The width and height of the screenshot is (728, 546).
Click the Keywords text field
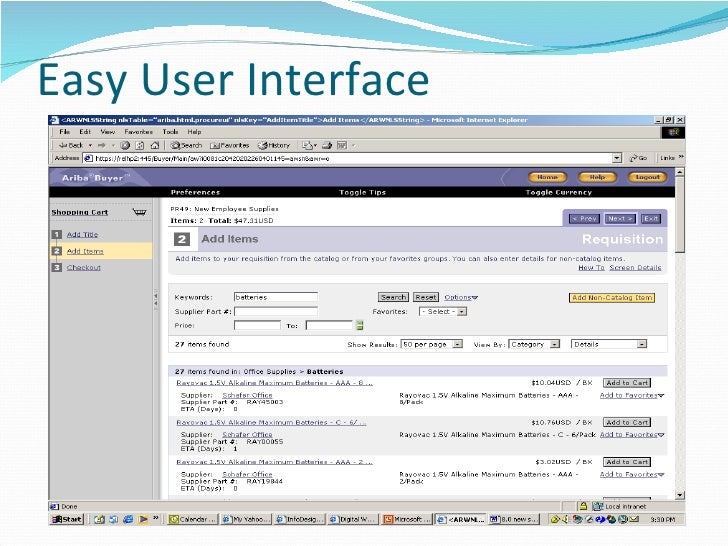tap(274, 297)
